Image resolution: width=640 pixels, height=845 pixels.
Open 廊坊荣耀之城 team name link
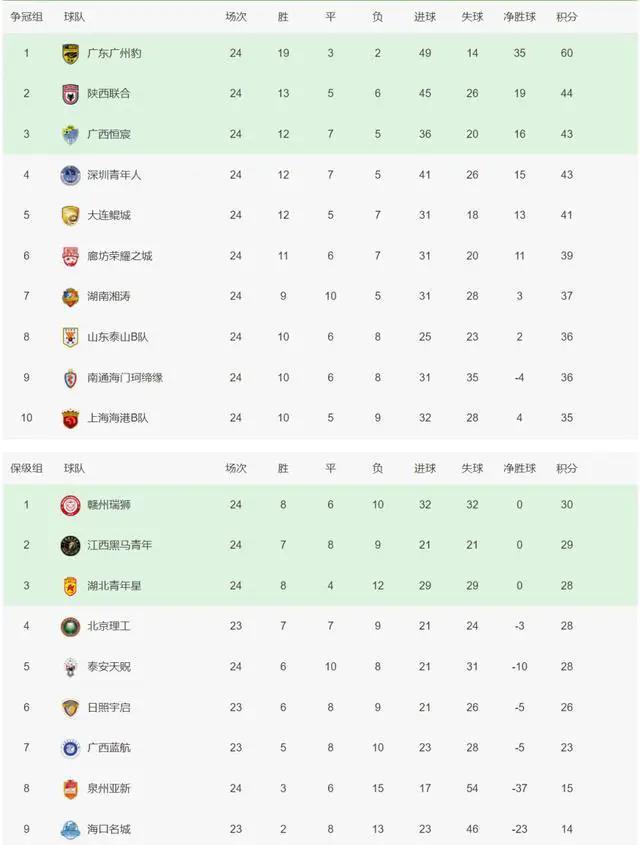click(120, 256)
